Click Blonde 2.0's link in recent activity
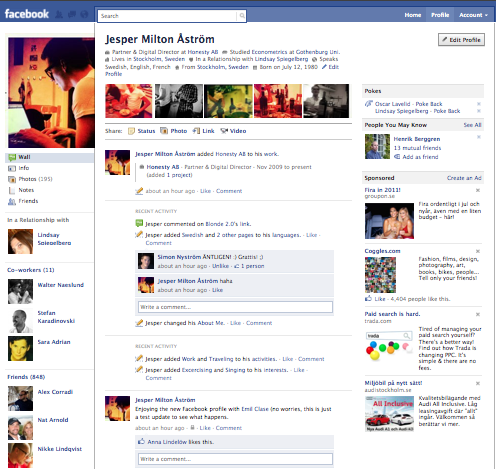Screen dimensions: 496x469 pos(228,224)
